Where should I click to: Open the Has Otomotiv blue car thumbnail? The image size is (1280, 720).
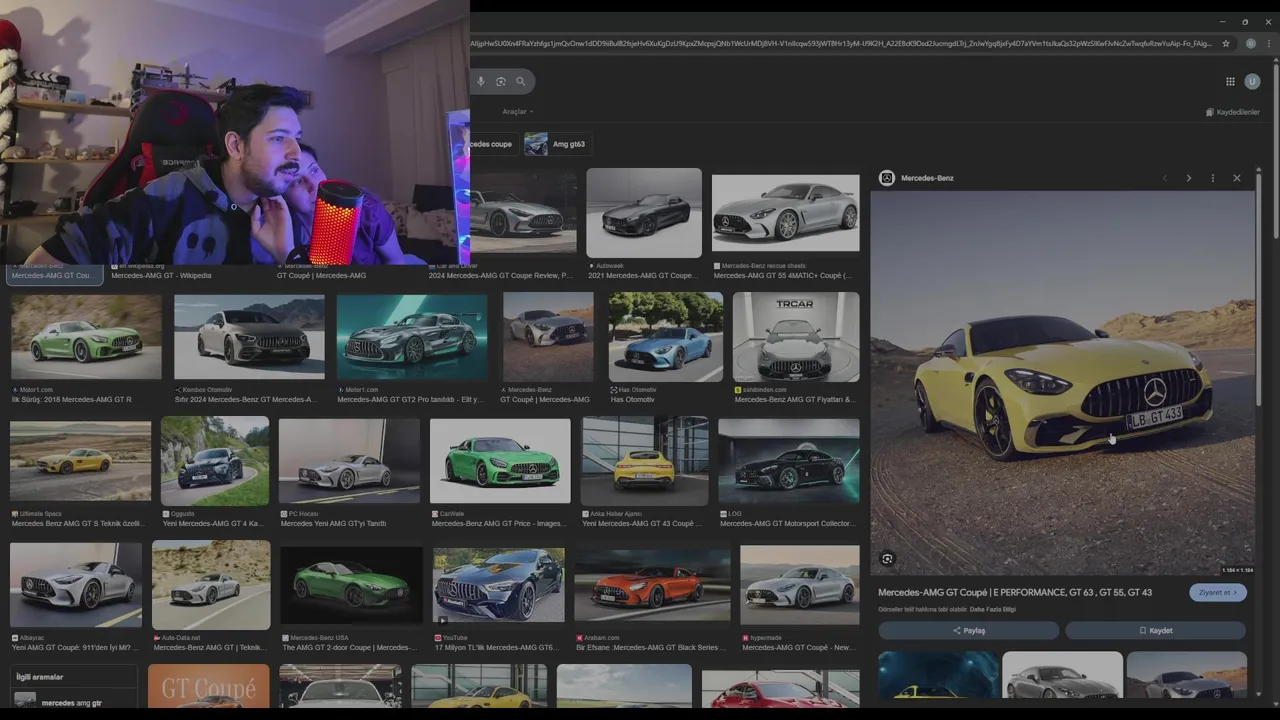(x=666, y=337)
